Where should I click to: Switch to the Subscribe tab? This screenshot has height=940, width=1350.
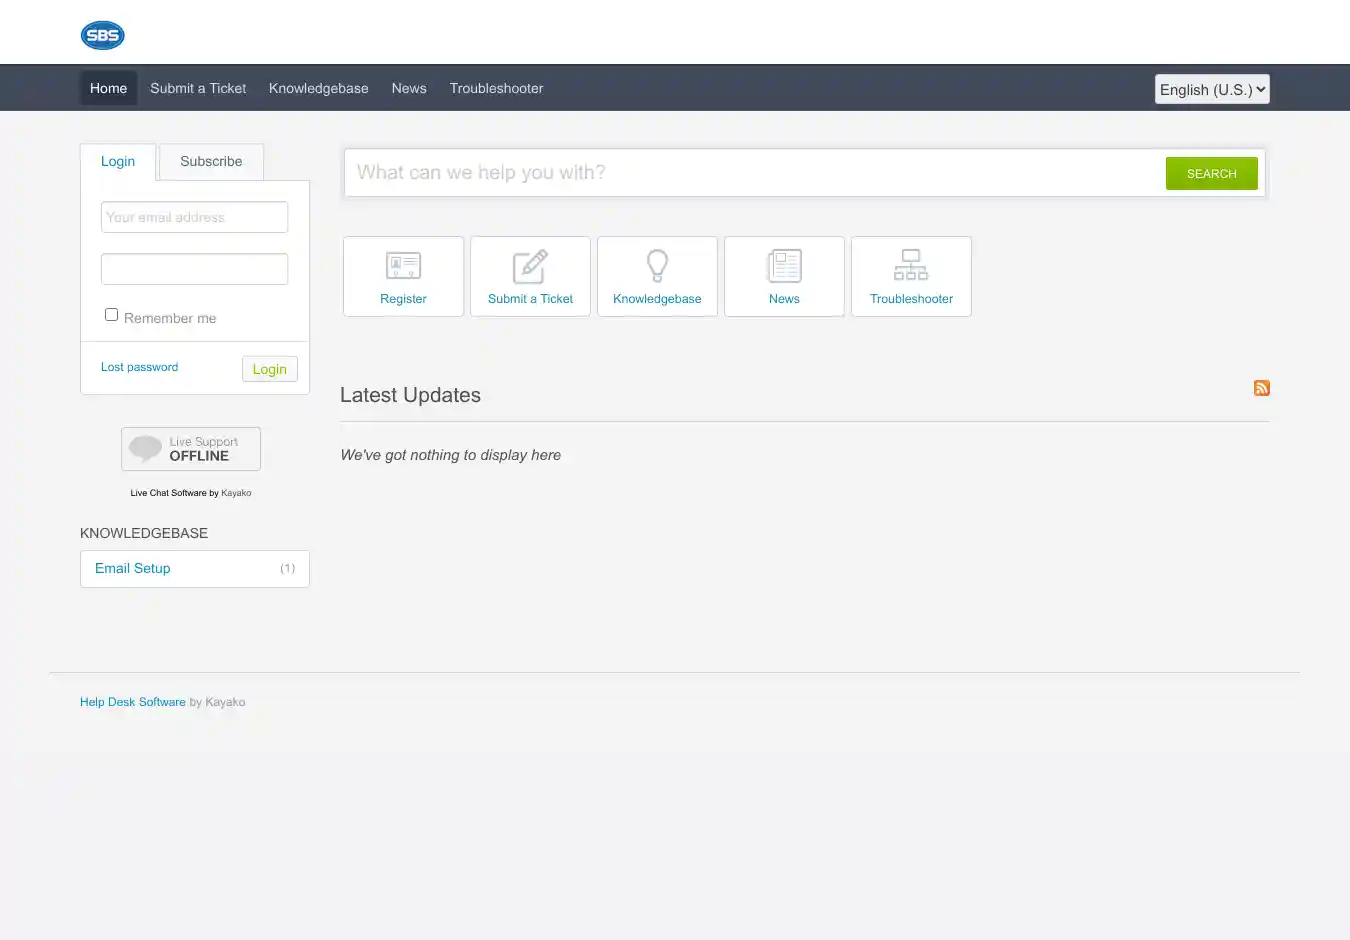coord(211,162)
